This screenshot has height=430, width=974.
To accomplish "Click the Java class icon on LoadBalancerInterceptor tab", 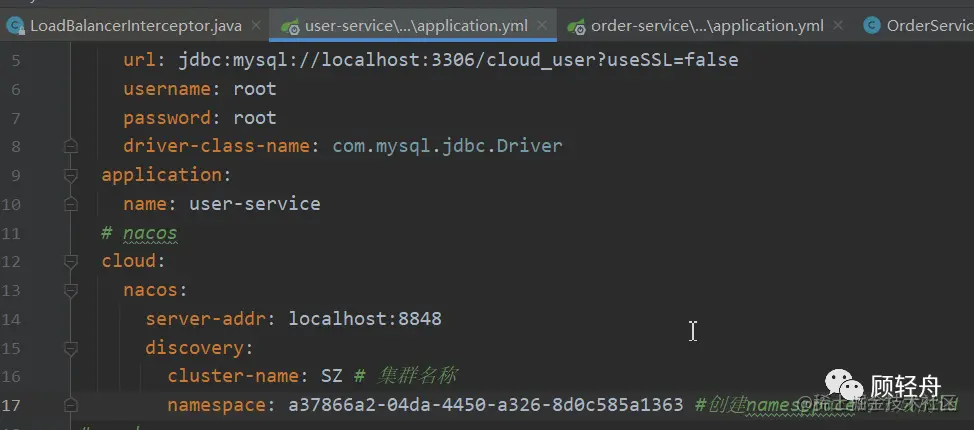I will pos(14,25).
